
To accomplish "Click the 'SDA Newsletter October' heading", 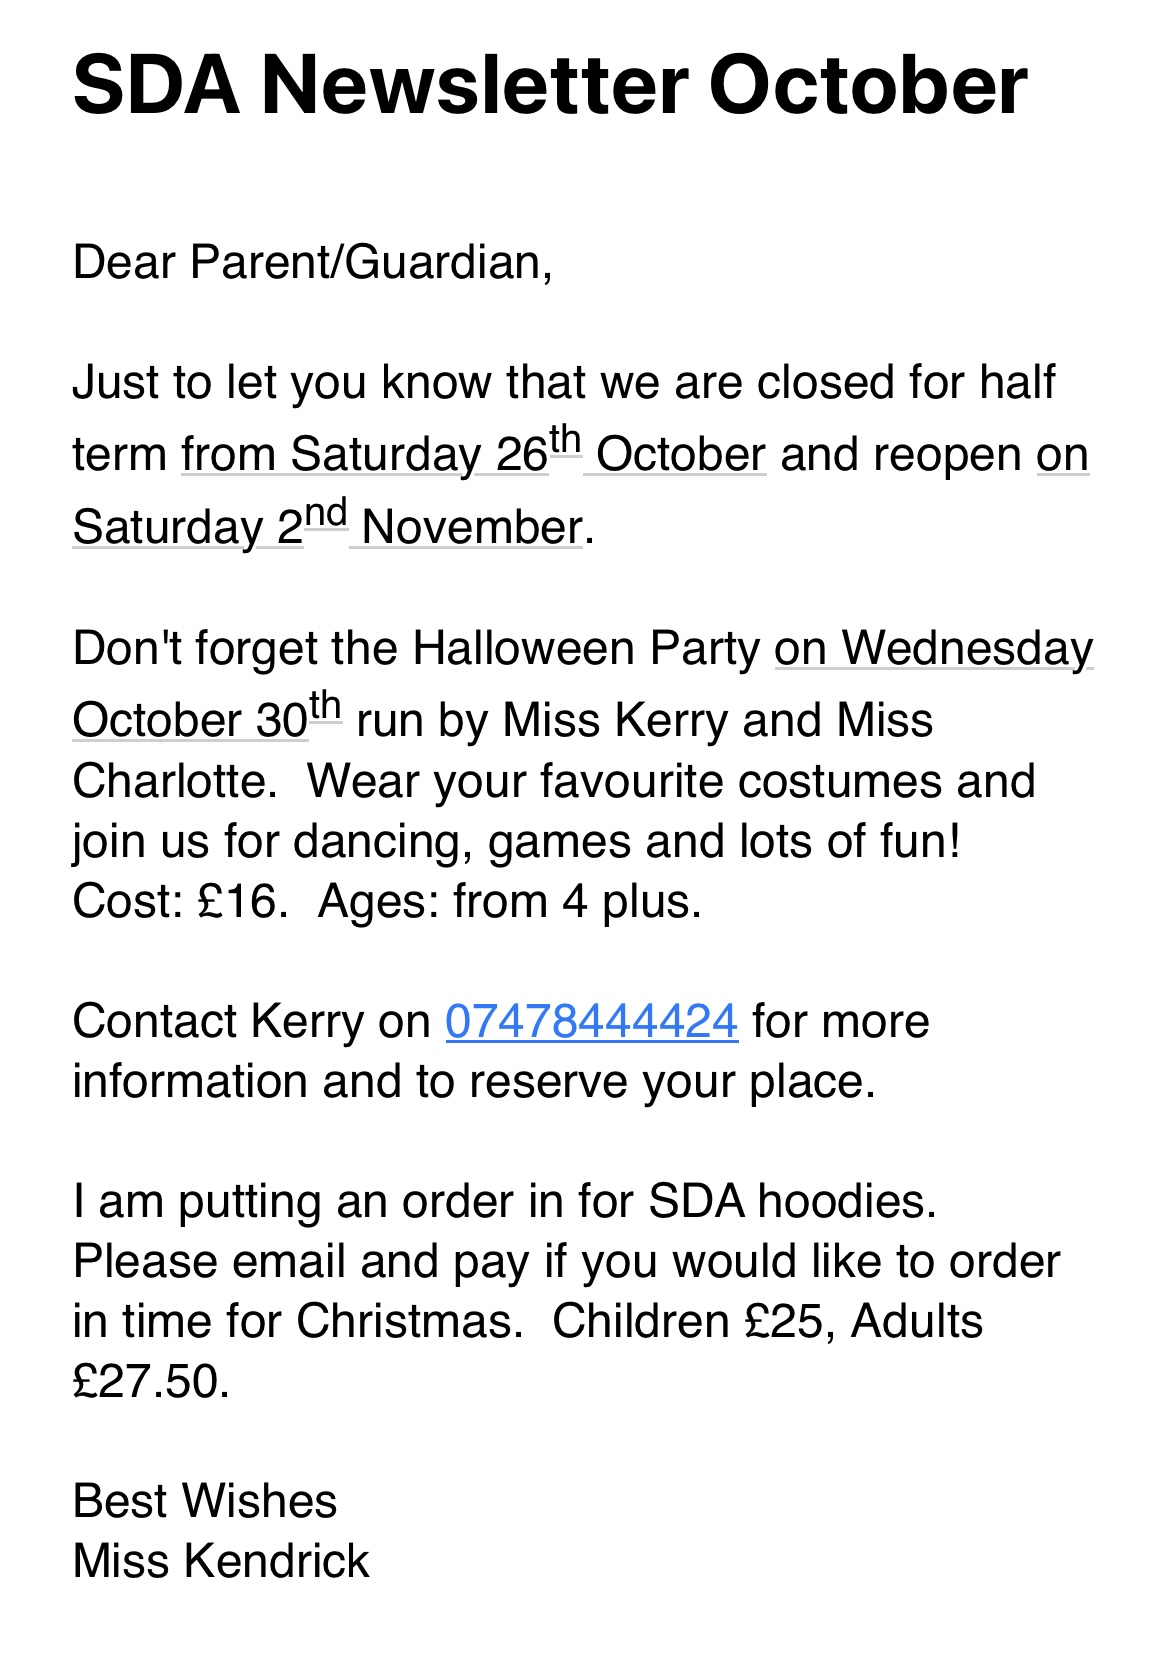I will (x=550, y=85).
